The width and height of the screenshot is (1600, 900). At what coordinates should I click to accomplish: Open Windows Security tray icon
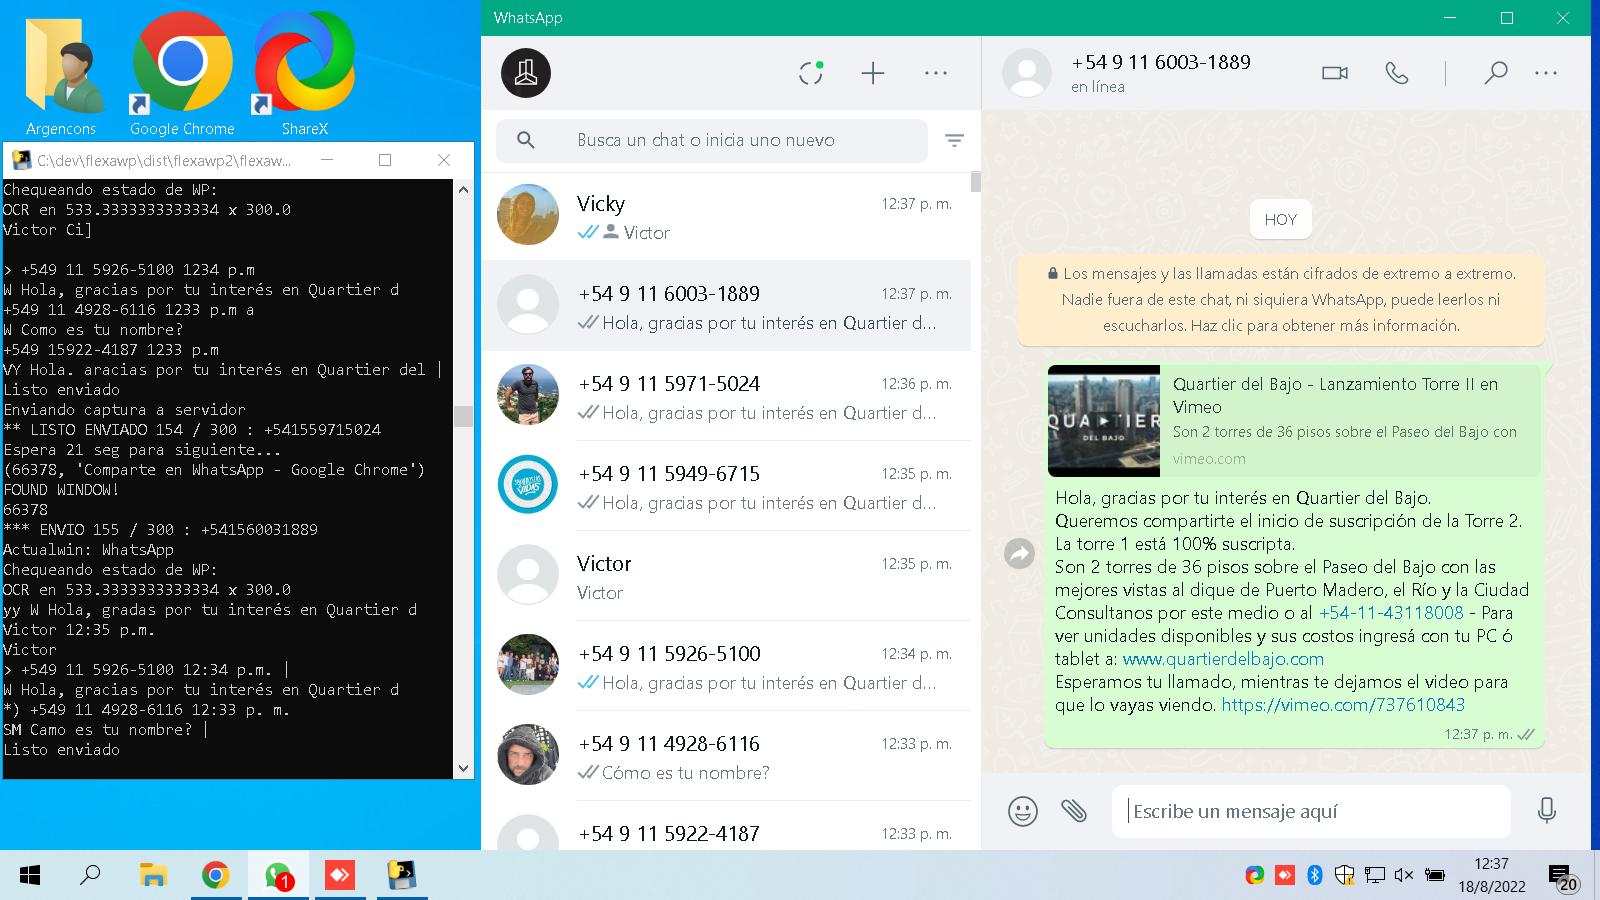click(x=1344, y=876)
